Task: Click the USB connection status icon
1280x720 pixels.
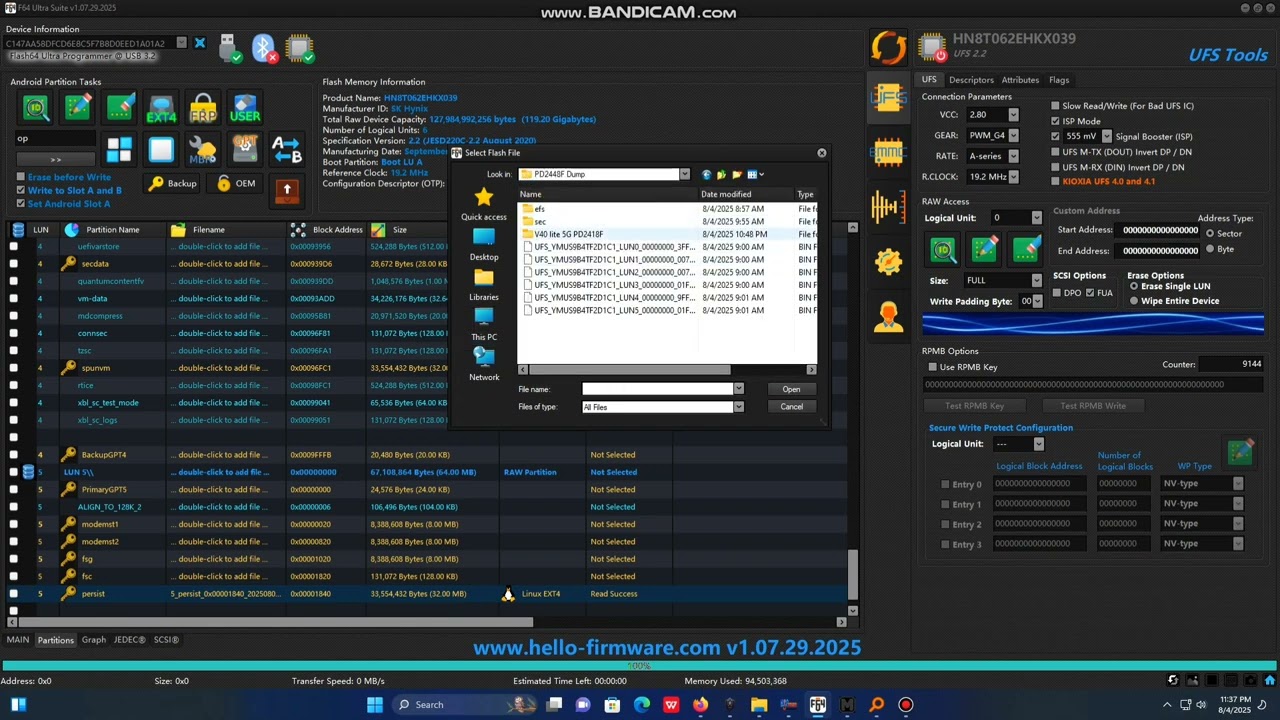Action: [x=229, y=47]
